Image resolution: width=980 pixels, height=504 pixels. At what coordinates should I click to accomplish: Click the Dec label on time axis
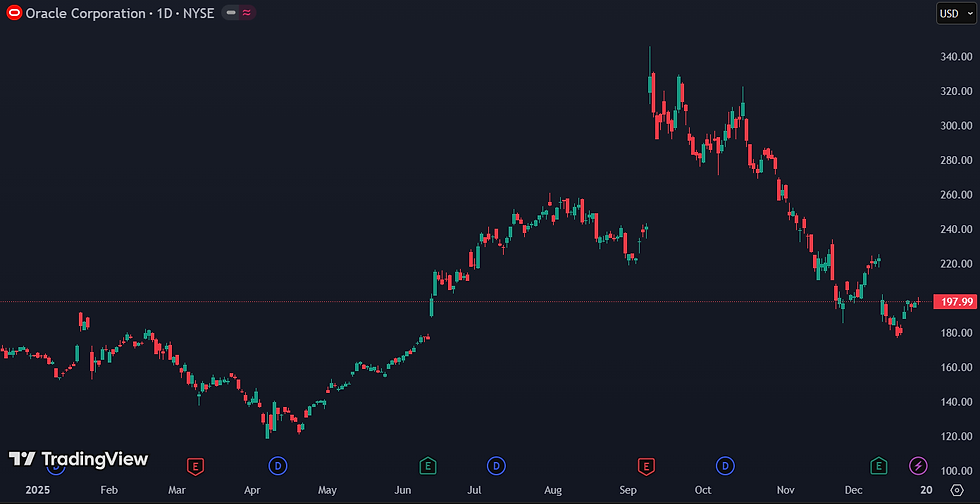pos(853,490)
